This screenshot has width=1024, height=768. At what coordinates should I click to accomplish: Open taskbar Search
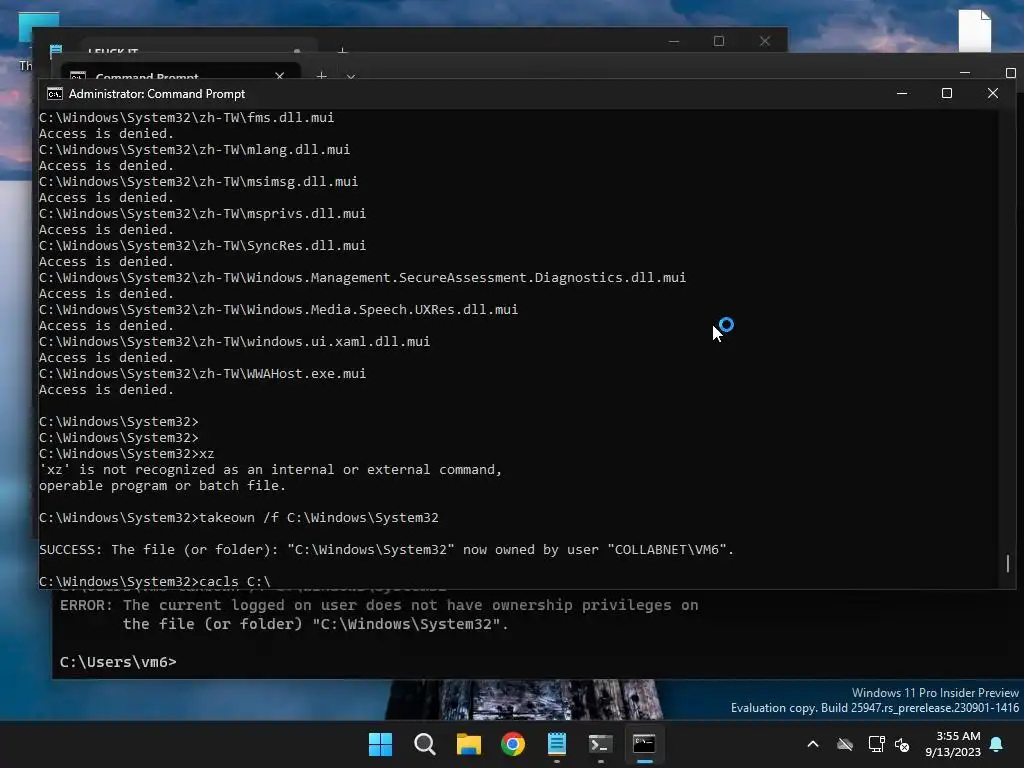(x=424, y=744)
